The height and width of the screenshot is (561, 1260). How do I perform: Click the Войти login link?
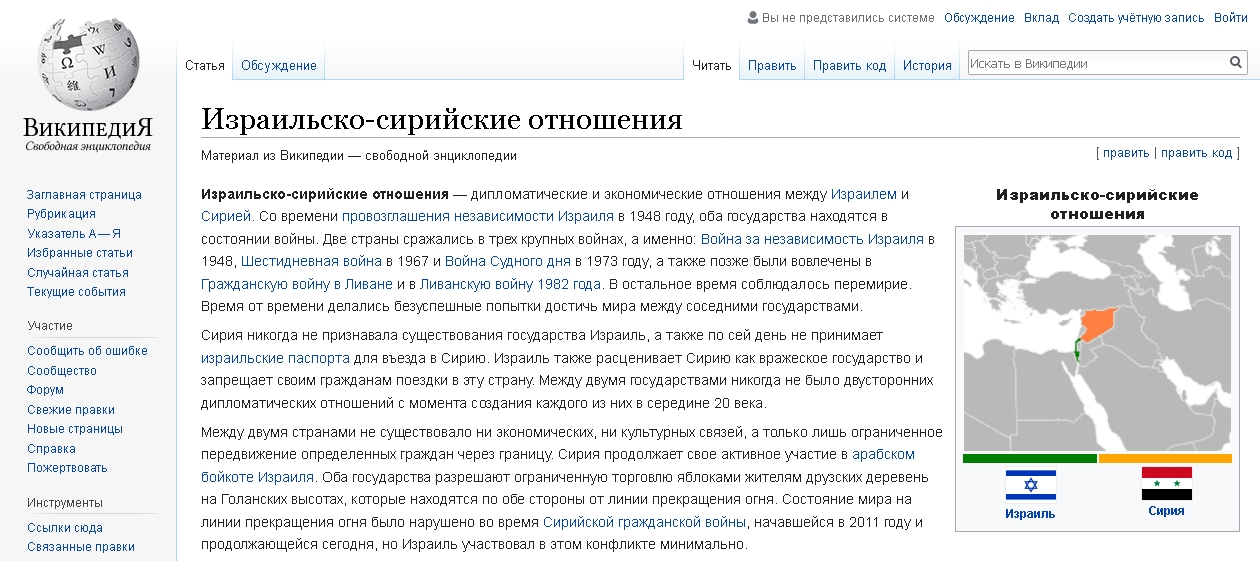(1231, 18)
